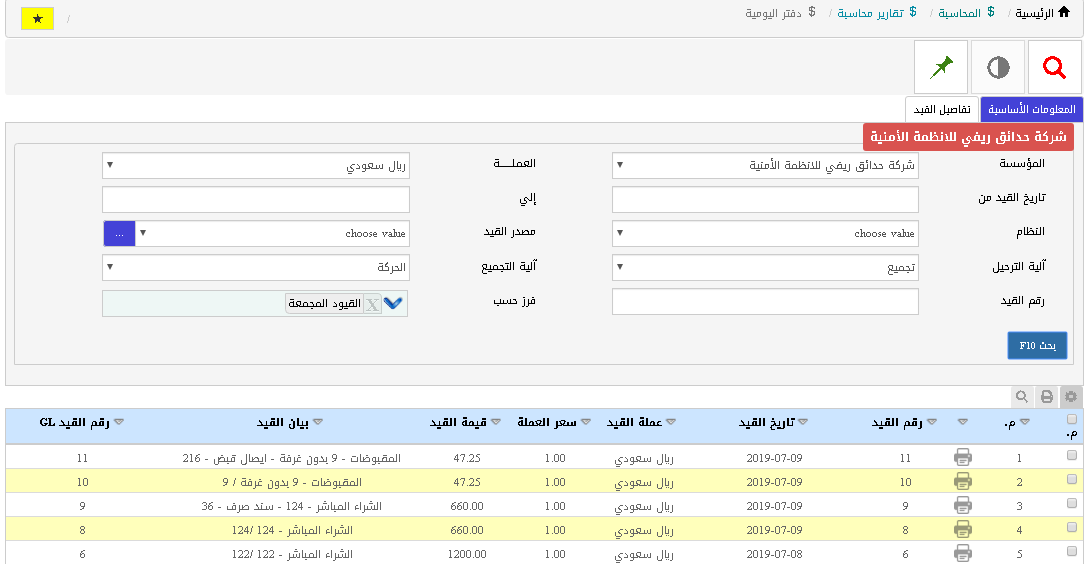The height and width of the screenshot is (564, 1088).
Task: Click the small grid search icon above table
Action: point(1021,397)
